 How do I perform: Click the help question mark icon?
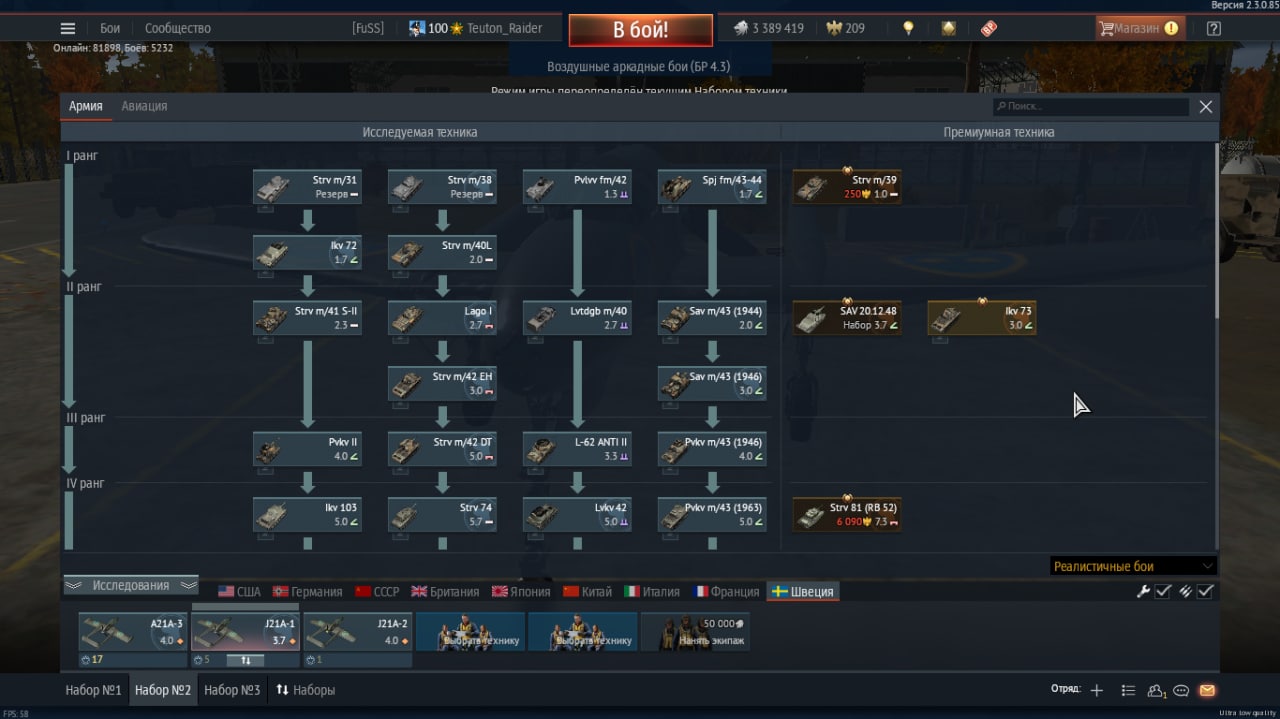pyautogui.click(x=1213, y=28)
